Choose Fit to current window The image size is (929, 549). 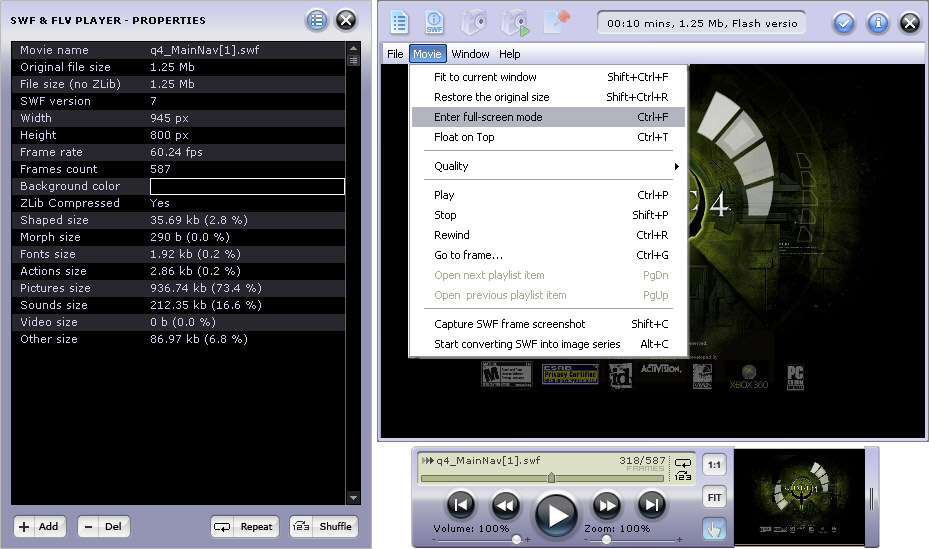[x=548, y=77]
